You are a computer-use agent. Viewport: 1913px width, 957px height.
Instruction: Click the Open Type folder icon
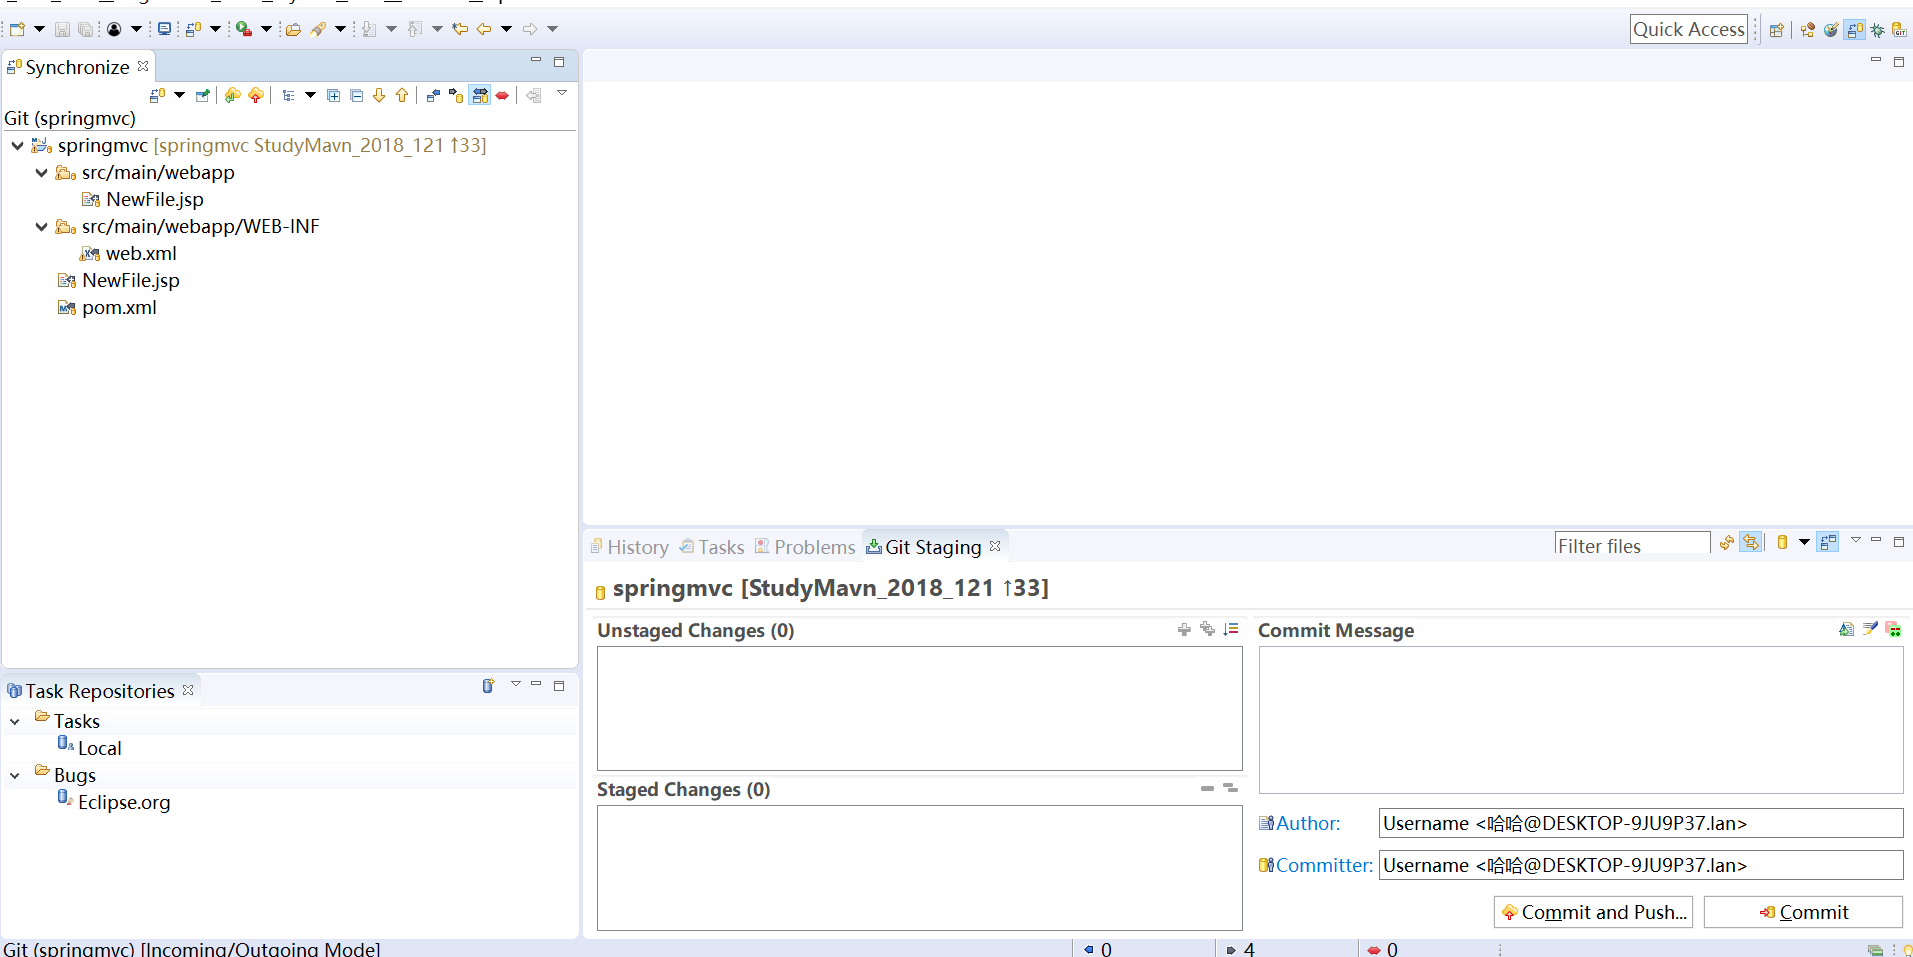[x=293, y=29]
